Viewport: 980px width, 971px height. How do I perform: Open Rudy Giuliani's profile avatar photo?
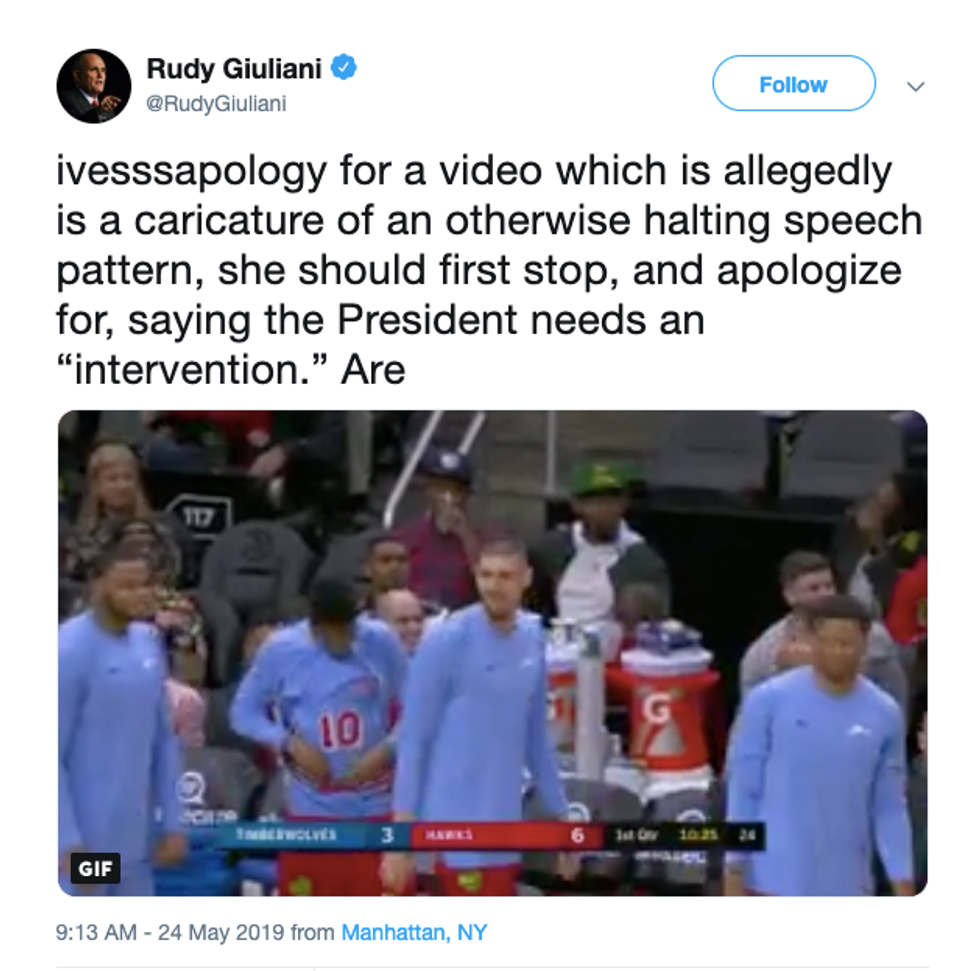94,86
